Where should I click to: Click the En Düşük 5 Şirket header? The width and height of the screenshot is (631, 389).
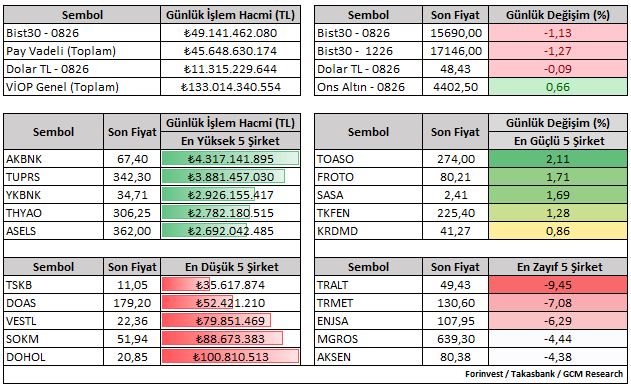(230, 267)
